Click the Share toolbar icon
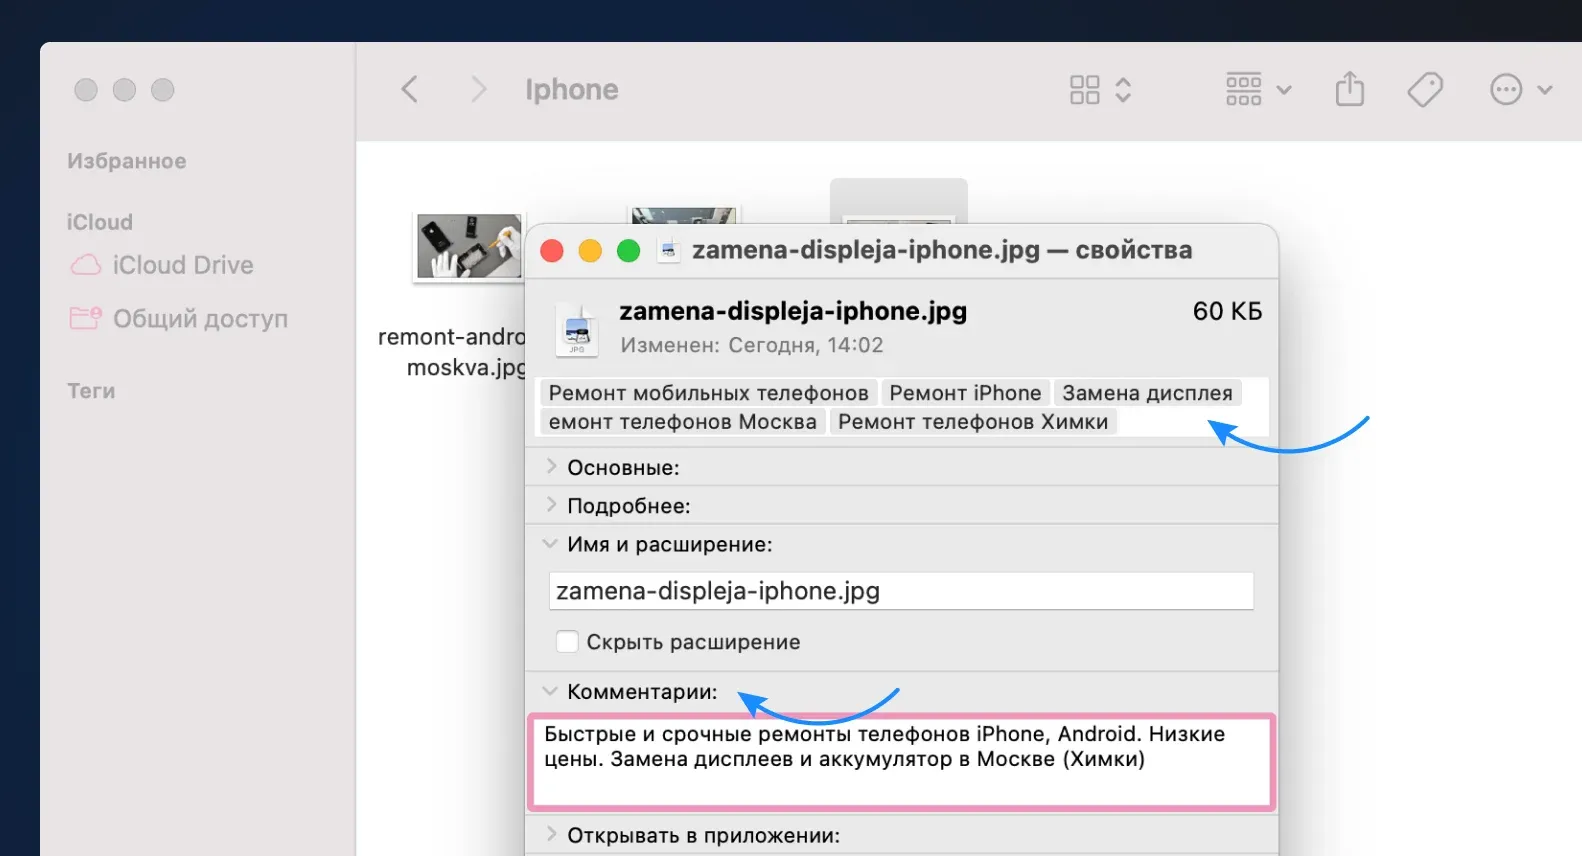This screenshot has height=856, width=1582. point(1350,88)
